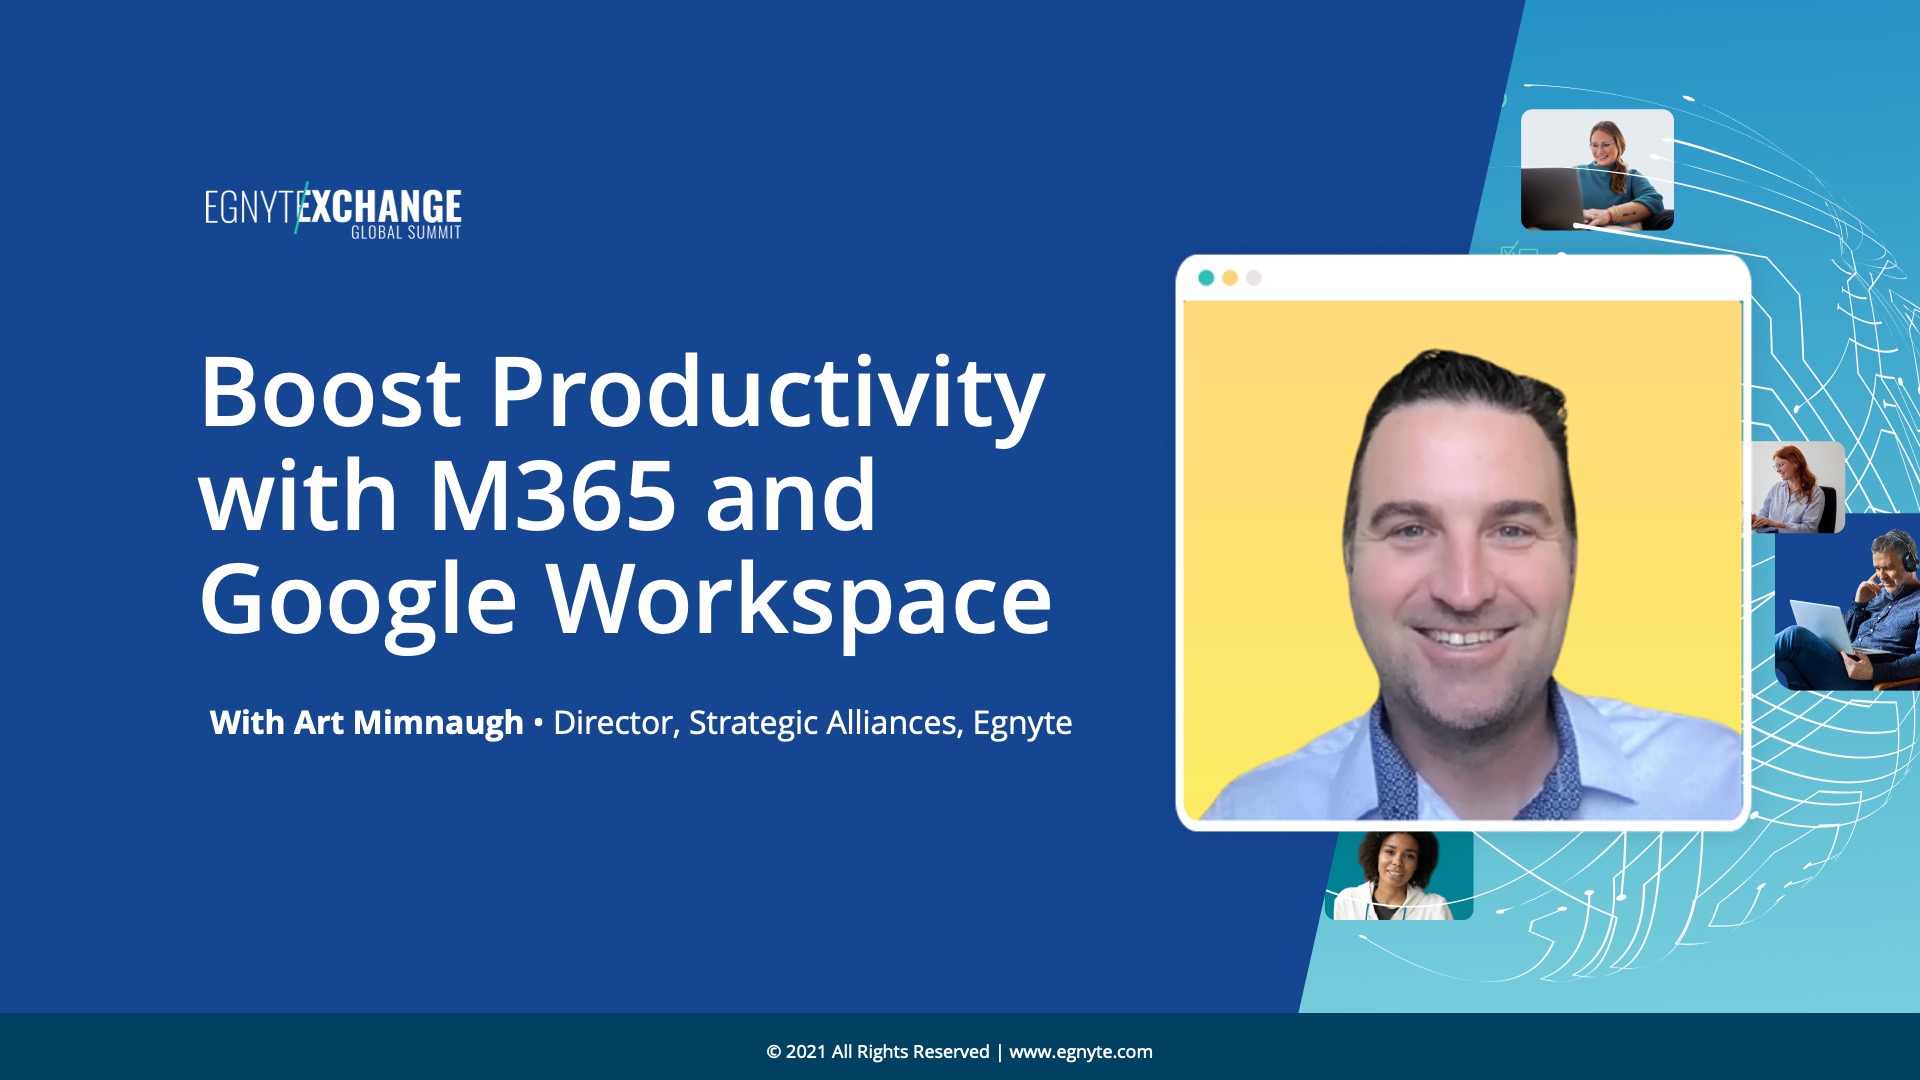Click the Director, Strategic Alliances, Egnyte text

point(812,722)
